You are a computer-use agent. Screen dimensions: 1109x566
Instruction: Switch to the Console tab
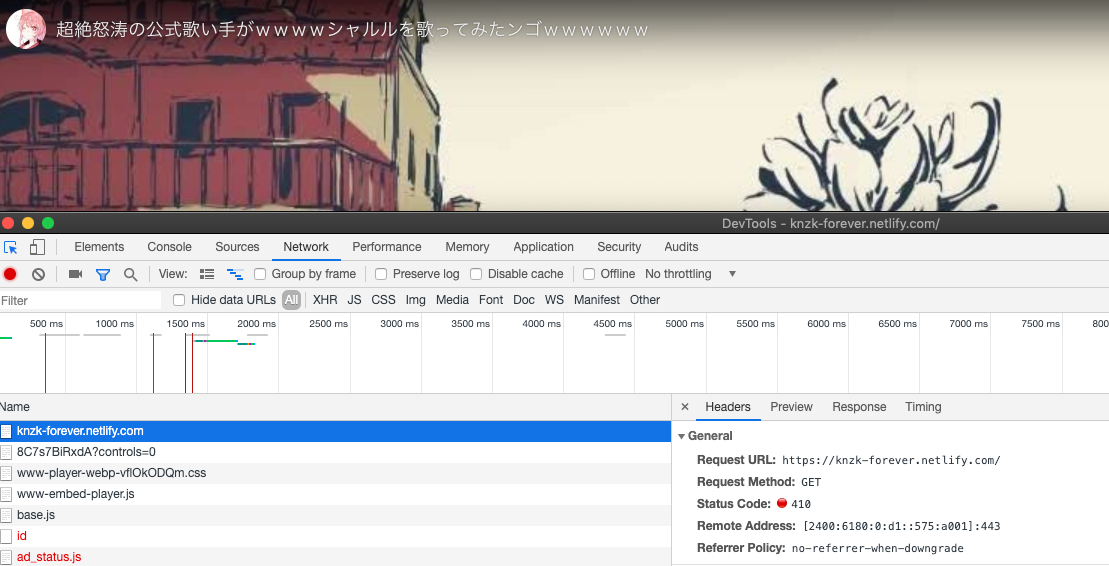pyautogui.click(x=169, y=247)
